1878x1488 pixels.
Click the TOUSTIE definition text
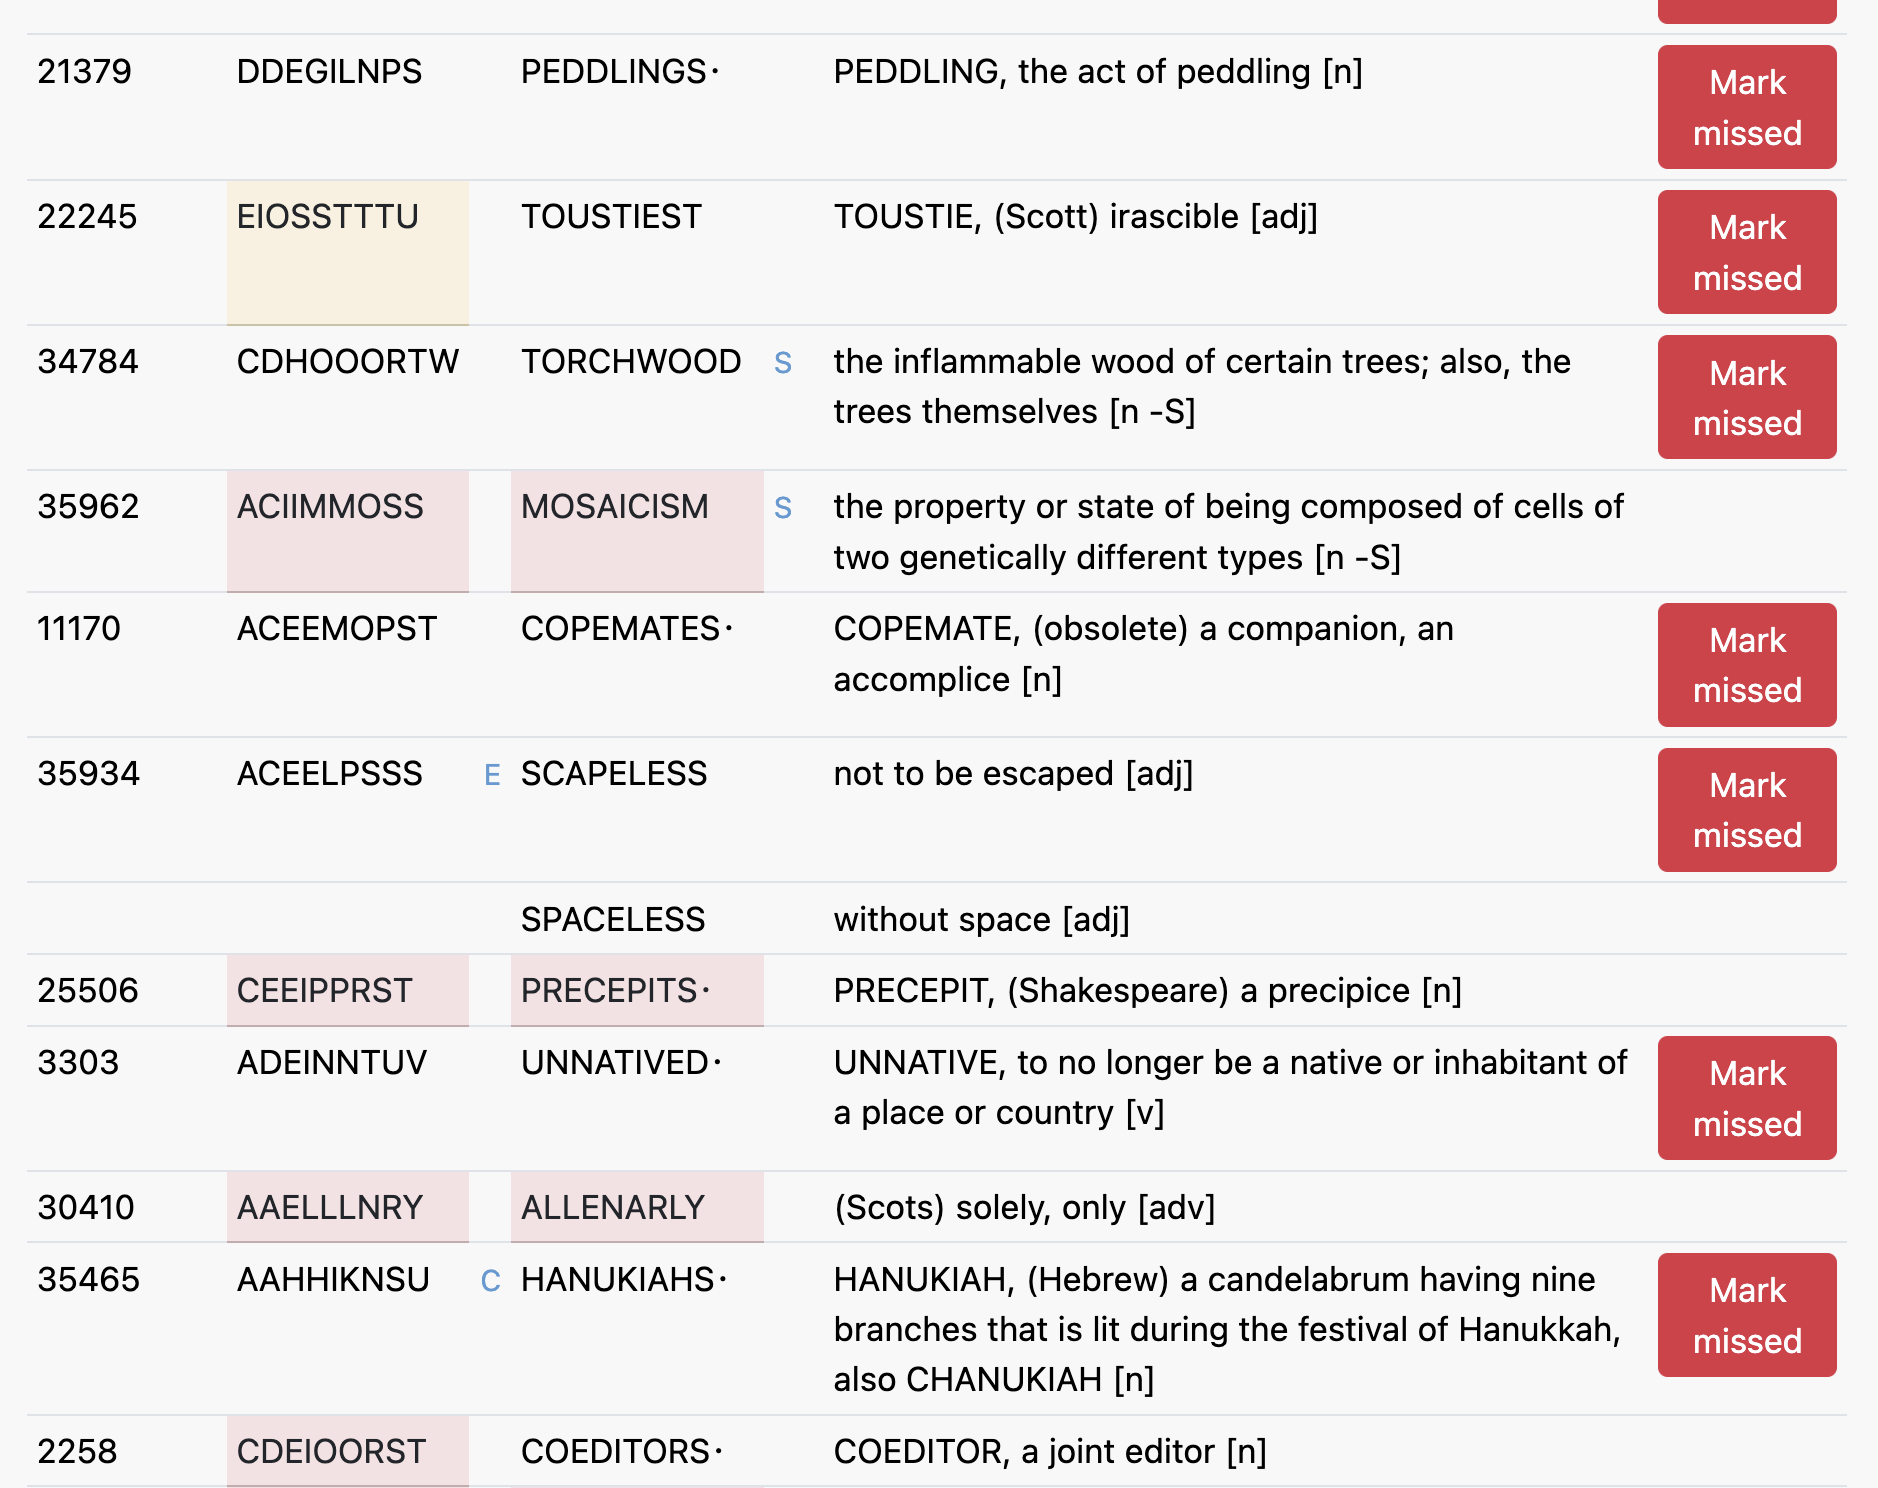click(x=1076, y=217)
